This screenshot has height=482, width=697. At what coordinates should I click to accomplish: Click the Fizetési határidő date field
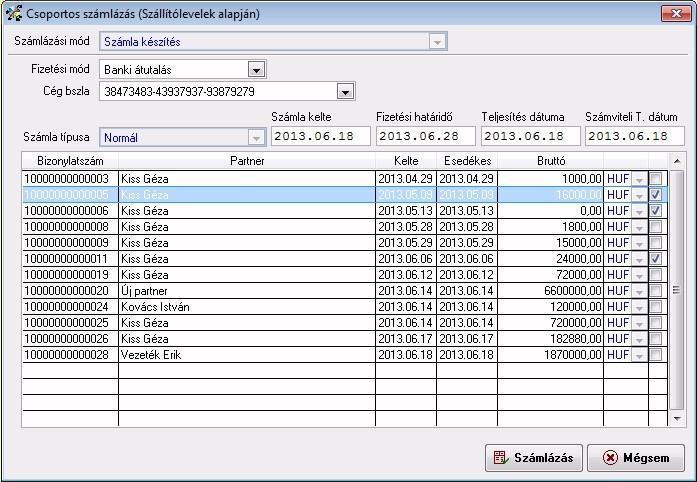point(425,136)
